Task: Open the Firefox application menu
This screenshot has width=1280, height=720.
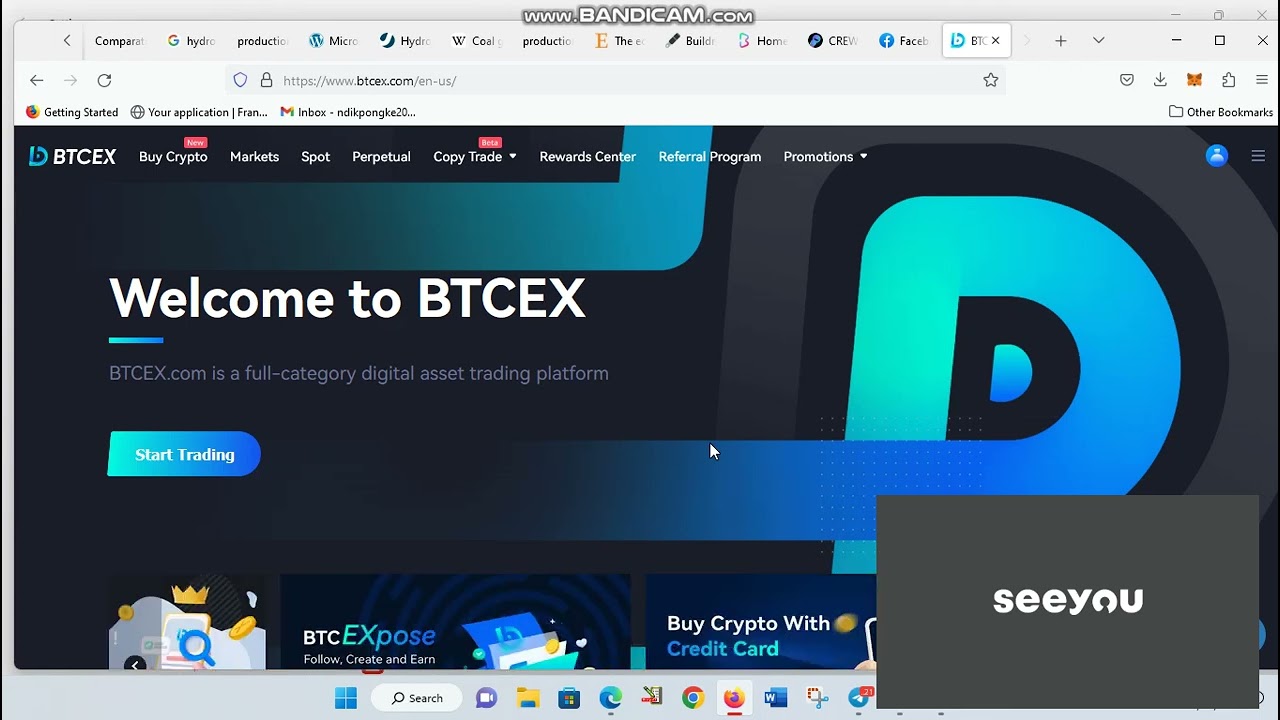Action: pyautogui.click(x=1263, y=80)
